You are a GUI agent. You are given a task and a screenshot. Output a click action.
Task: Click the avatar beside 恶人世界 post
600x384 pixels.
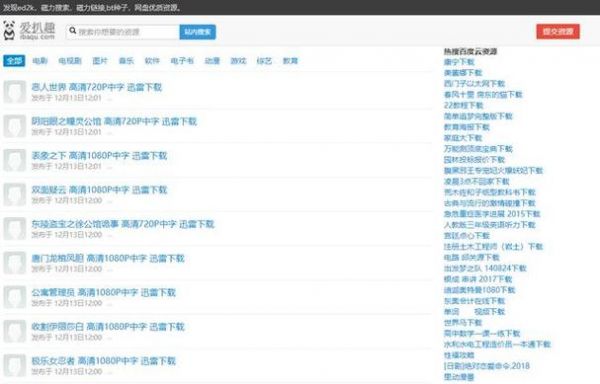[x=15, y=91]
